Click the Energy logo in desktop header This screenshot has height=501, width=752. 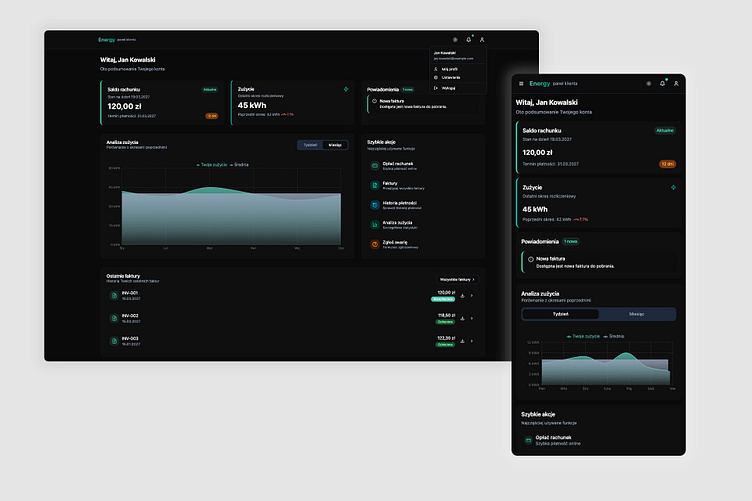(x=106, y=40)
